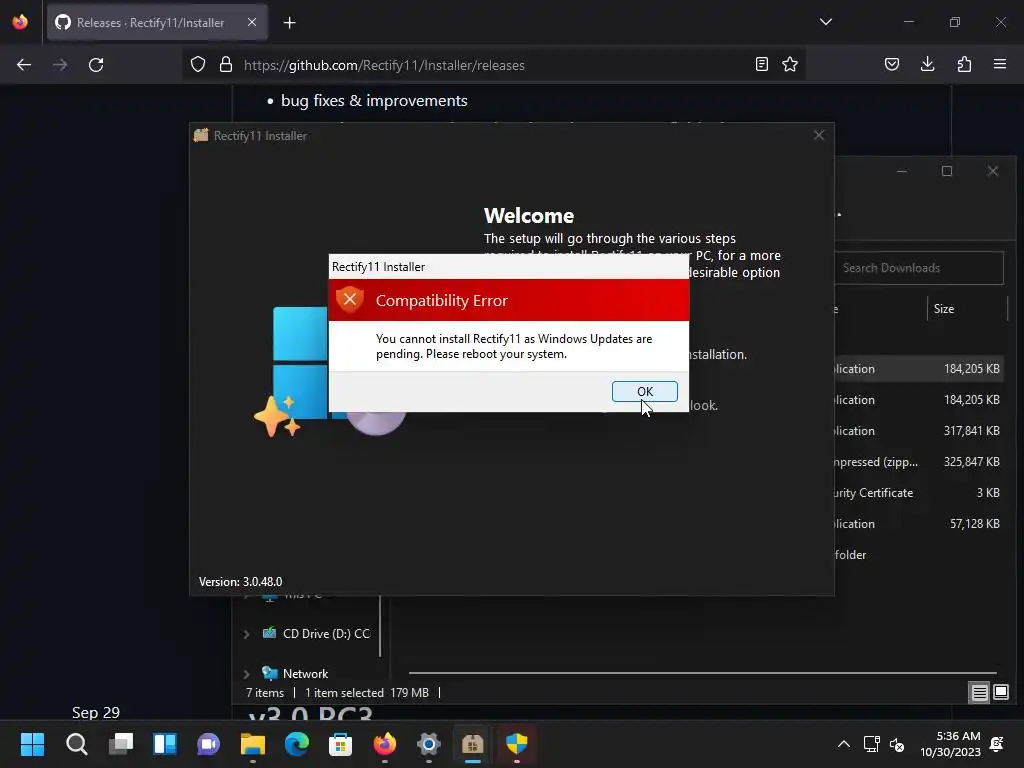This screenshot has height=768, width=1024.
Task: Toggle reader view in address bar
Action: (761, 64)
